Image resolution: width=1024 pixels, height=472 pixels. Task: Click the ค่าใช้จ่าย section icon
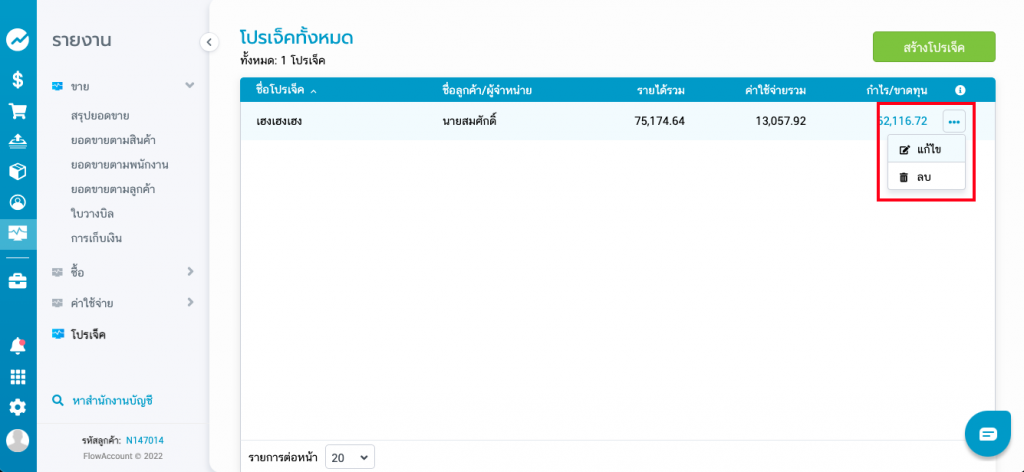pos(57,303)
